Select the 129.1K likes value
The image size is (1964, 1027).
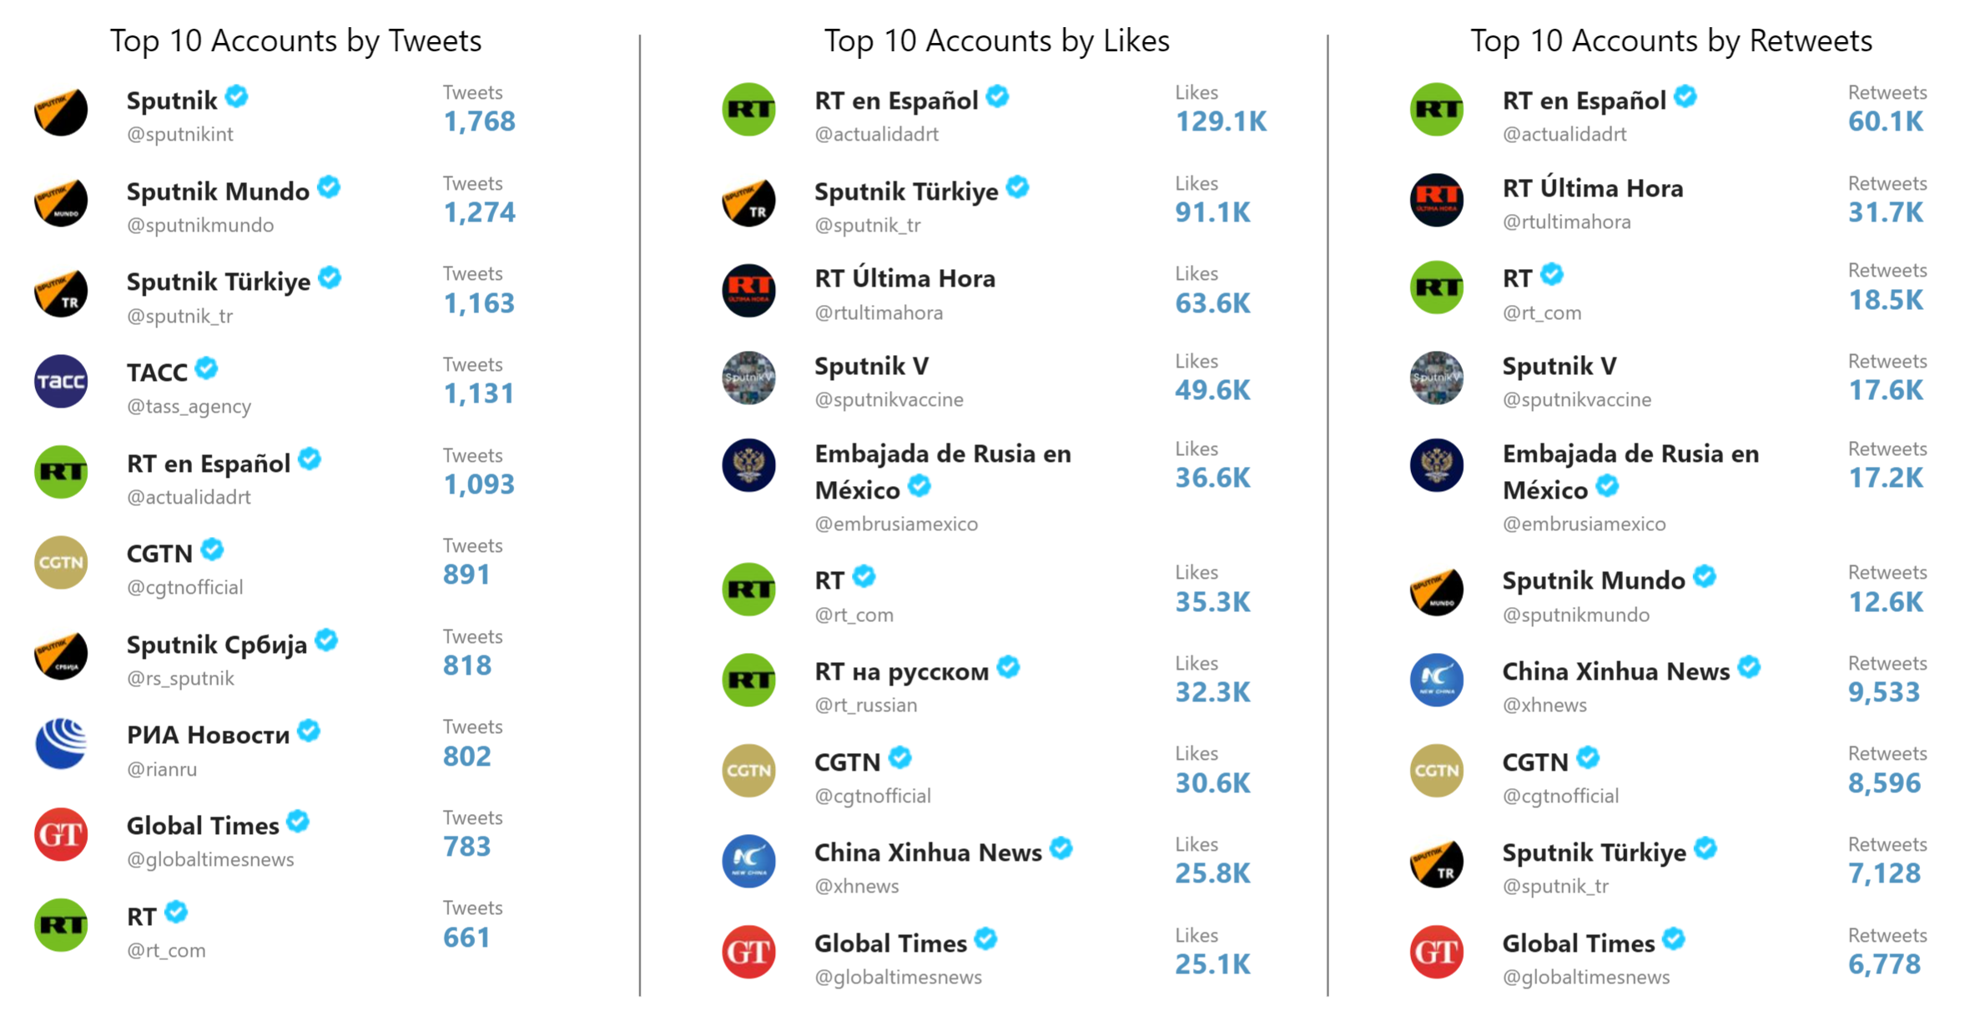click(1221, 122)
